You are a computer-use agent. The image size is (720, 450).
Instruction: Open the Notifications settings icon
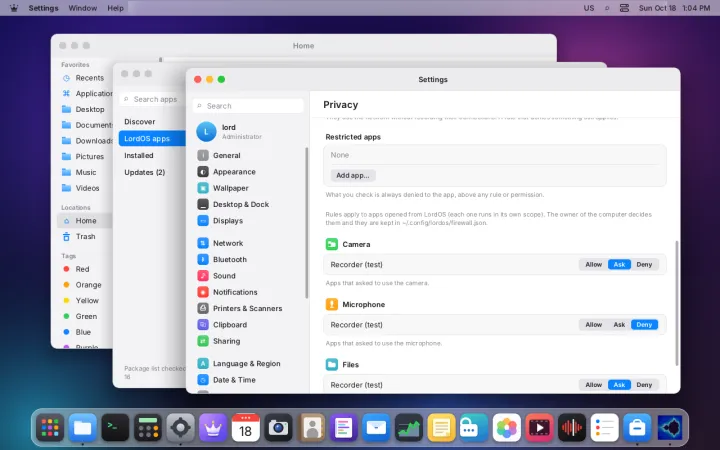tap(202, 292)
